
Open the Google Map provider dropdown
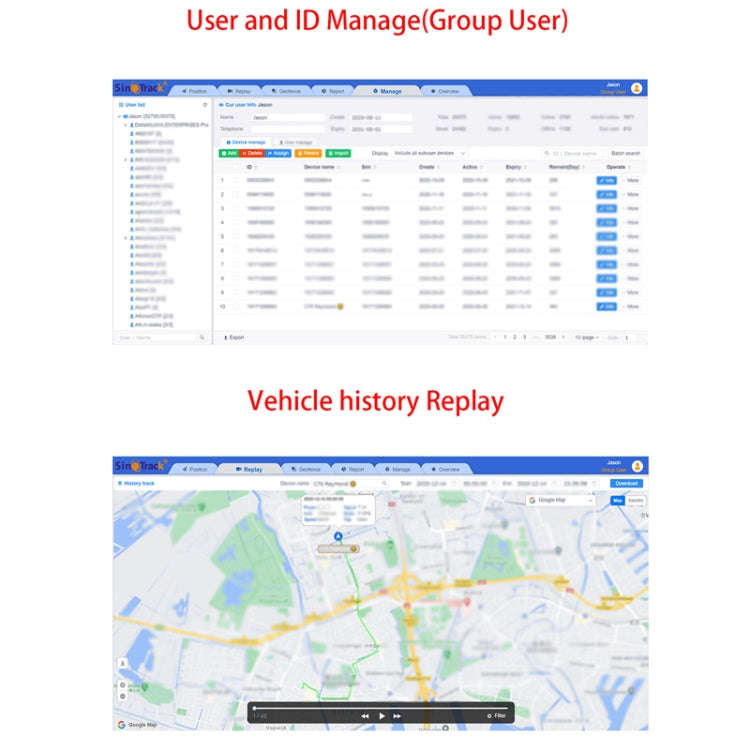click(x=561, y=500)
